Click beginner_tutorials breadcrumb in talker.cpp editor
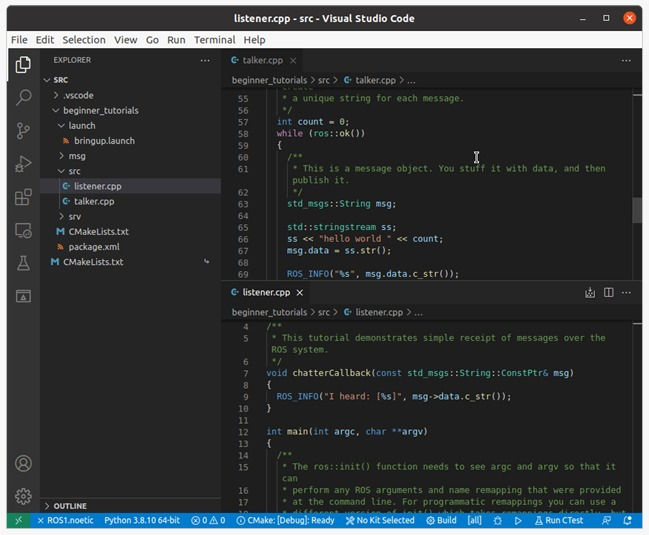Screen dimensions: 649x535 point(269,80)
